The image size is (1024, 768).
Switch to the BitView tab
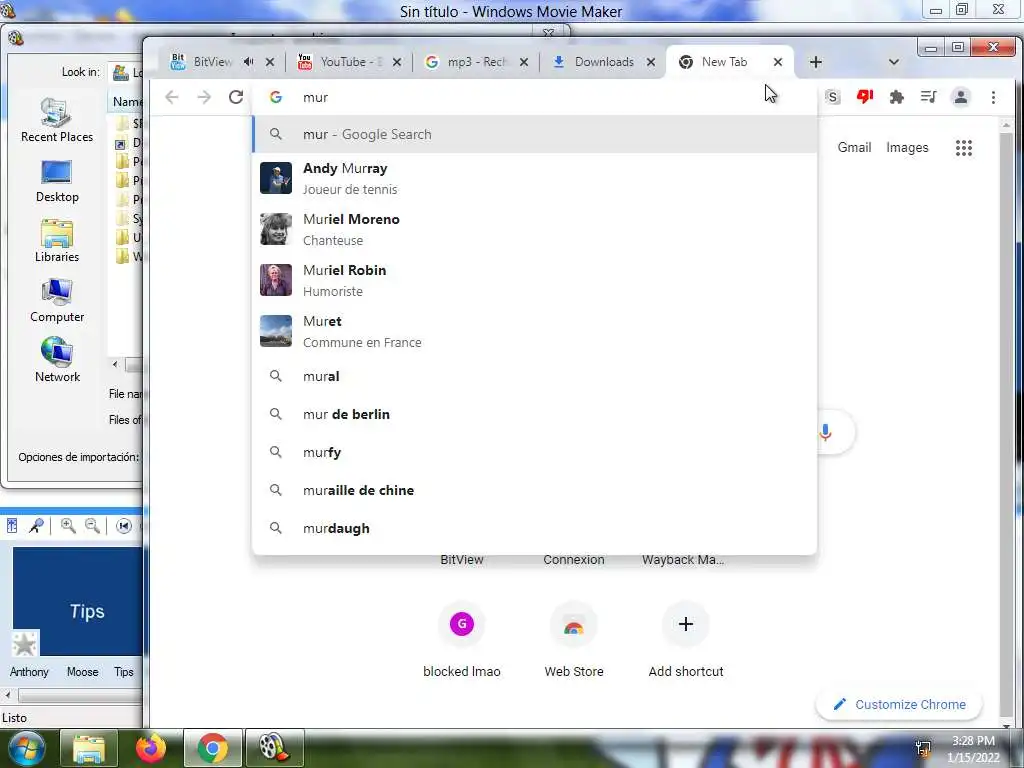click(x=212, y=62)
